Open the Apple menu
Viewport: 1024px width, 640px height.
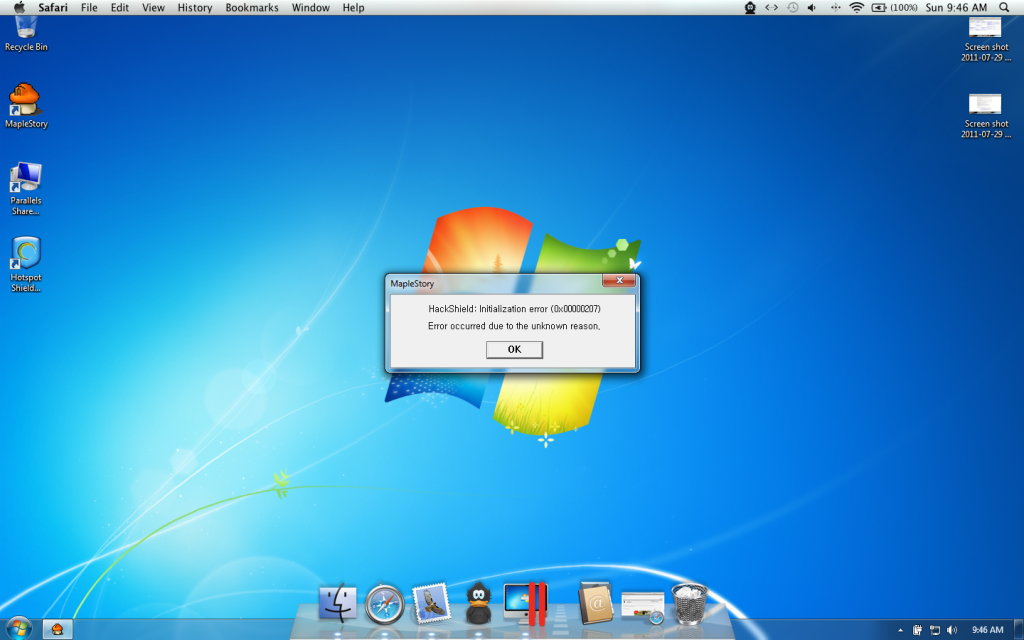click(18, 8)
